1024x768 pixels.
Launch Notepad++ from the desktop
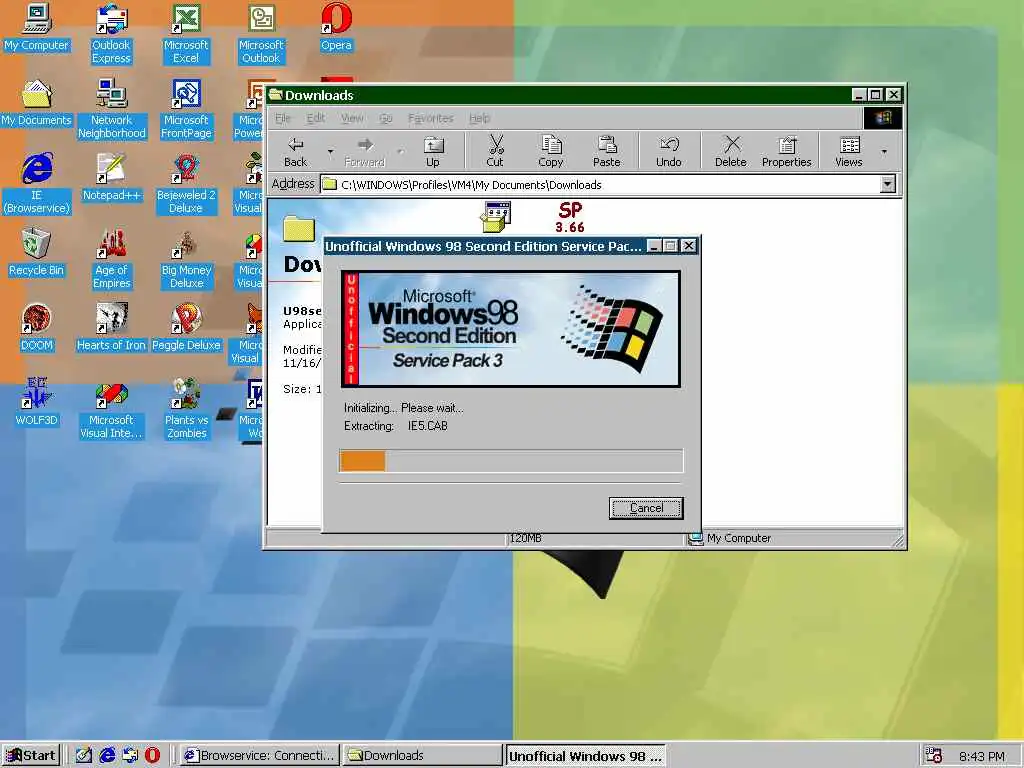tap(112, 178)
